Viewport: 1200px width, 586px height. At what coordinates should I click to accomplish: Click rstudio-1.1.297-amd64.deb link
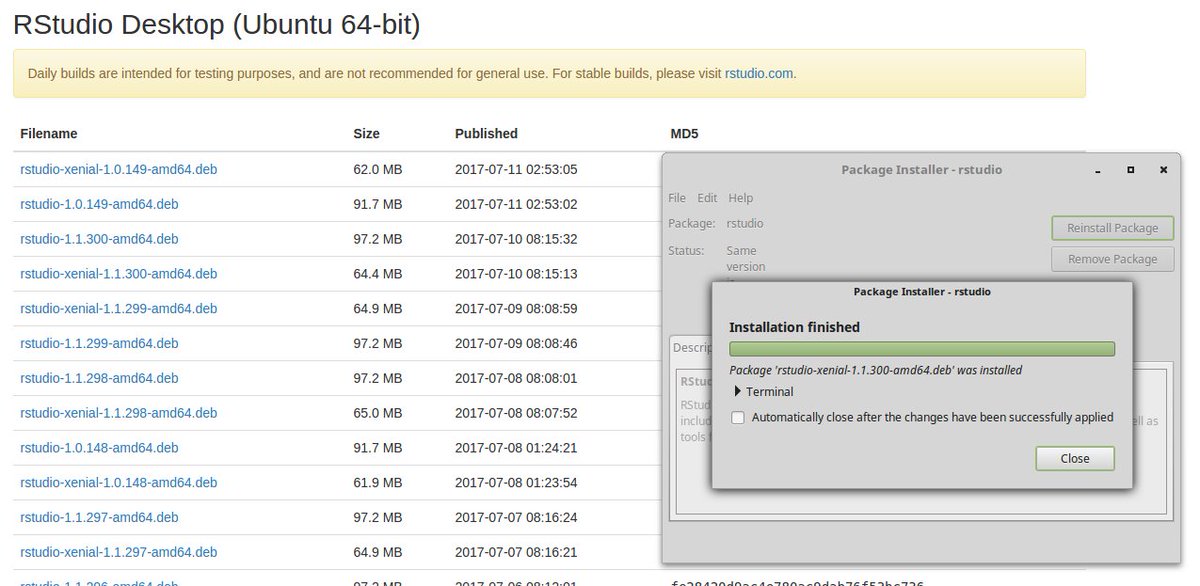[x=99, y=517]
